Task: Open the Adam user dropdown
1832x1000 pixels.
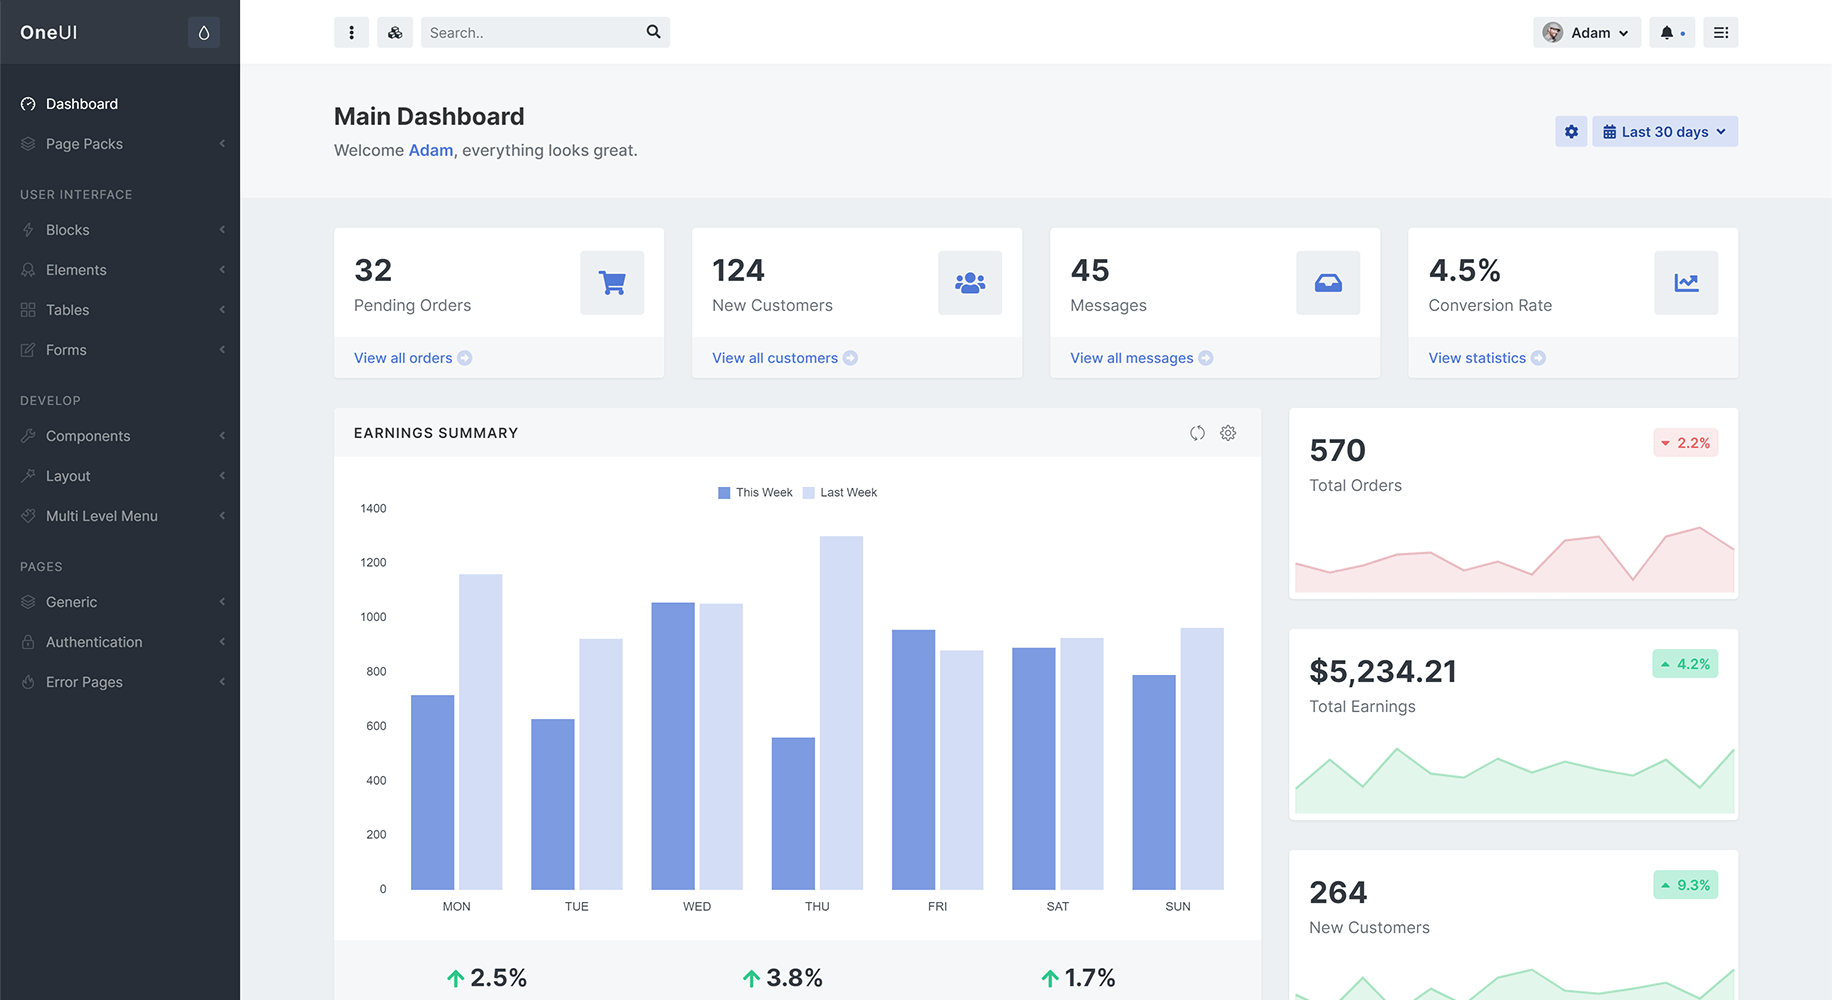Action: pyautogui.click(x=1586, y=33)
